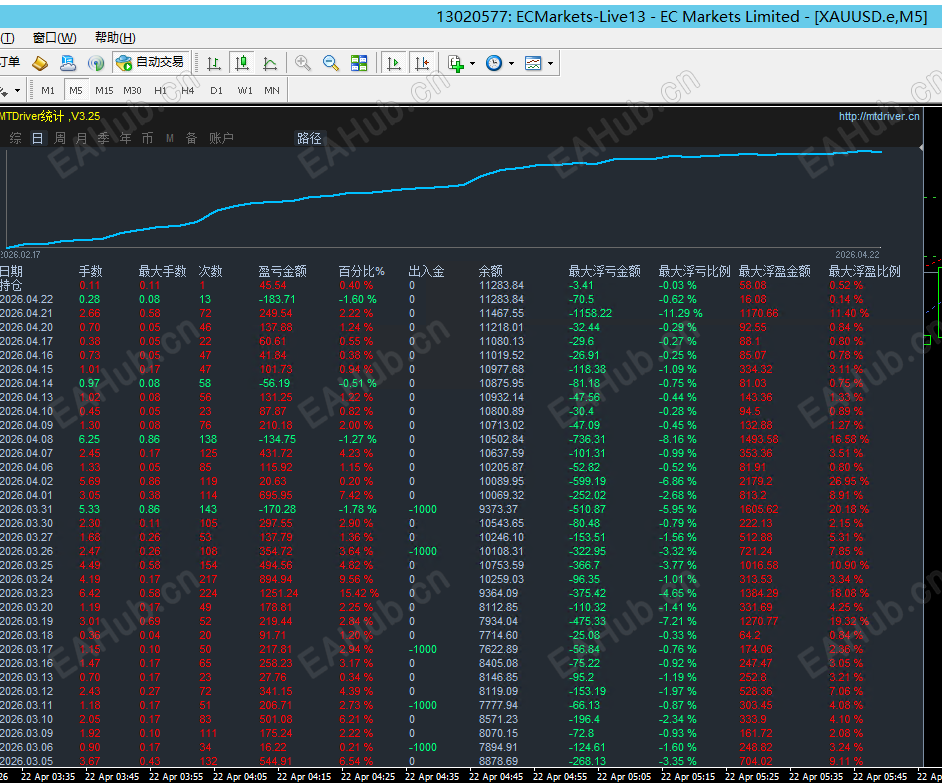Expand the periods clock dropdown
942x783 pixels.
(511, 63)
